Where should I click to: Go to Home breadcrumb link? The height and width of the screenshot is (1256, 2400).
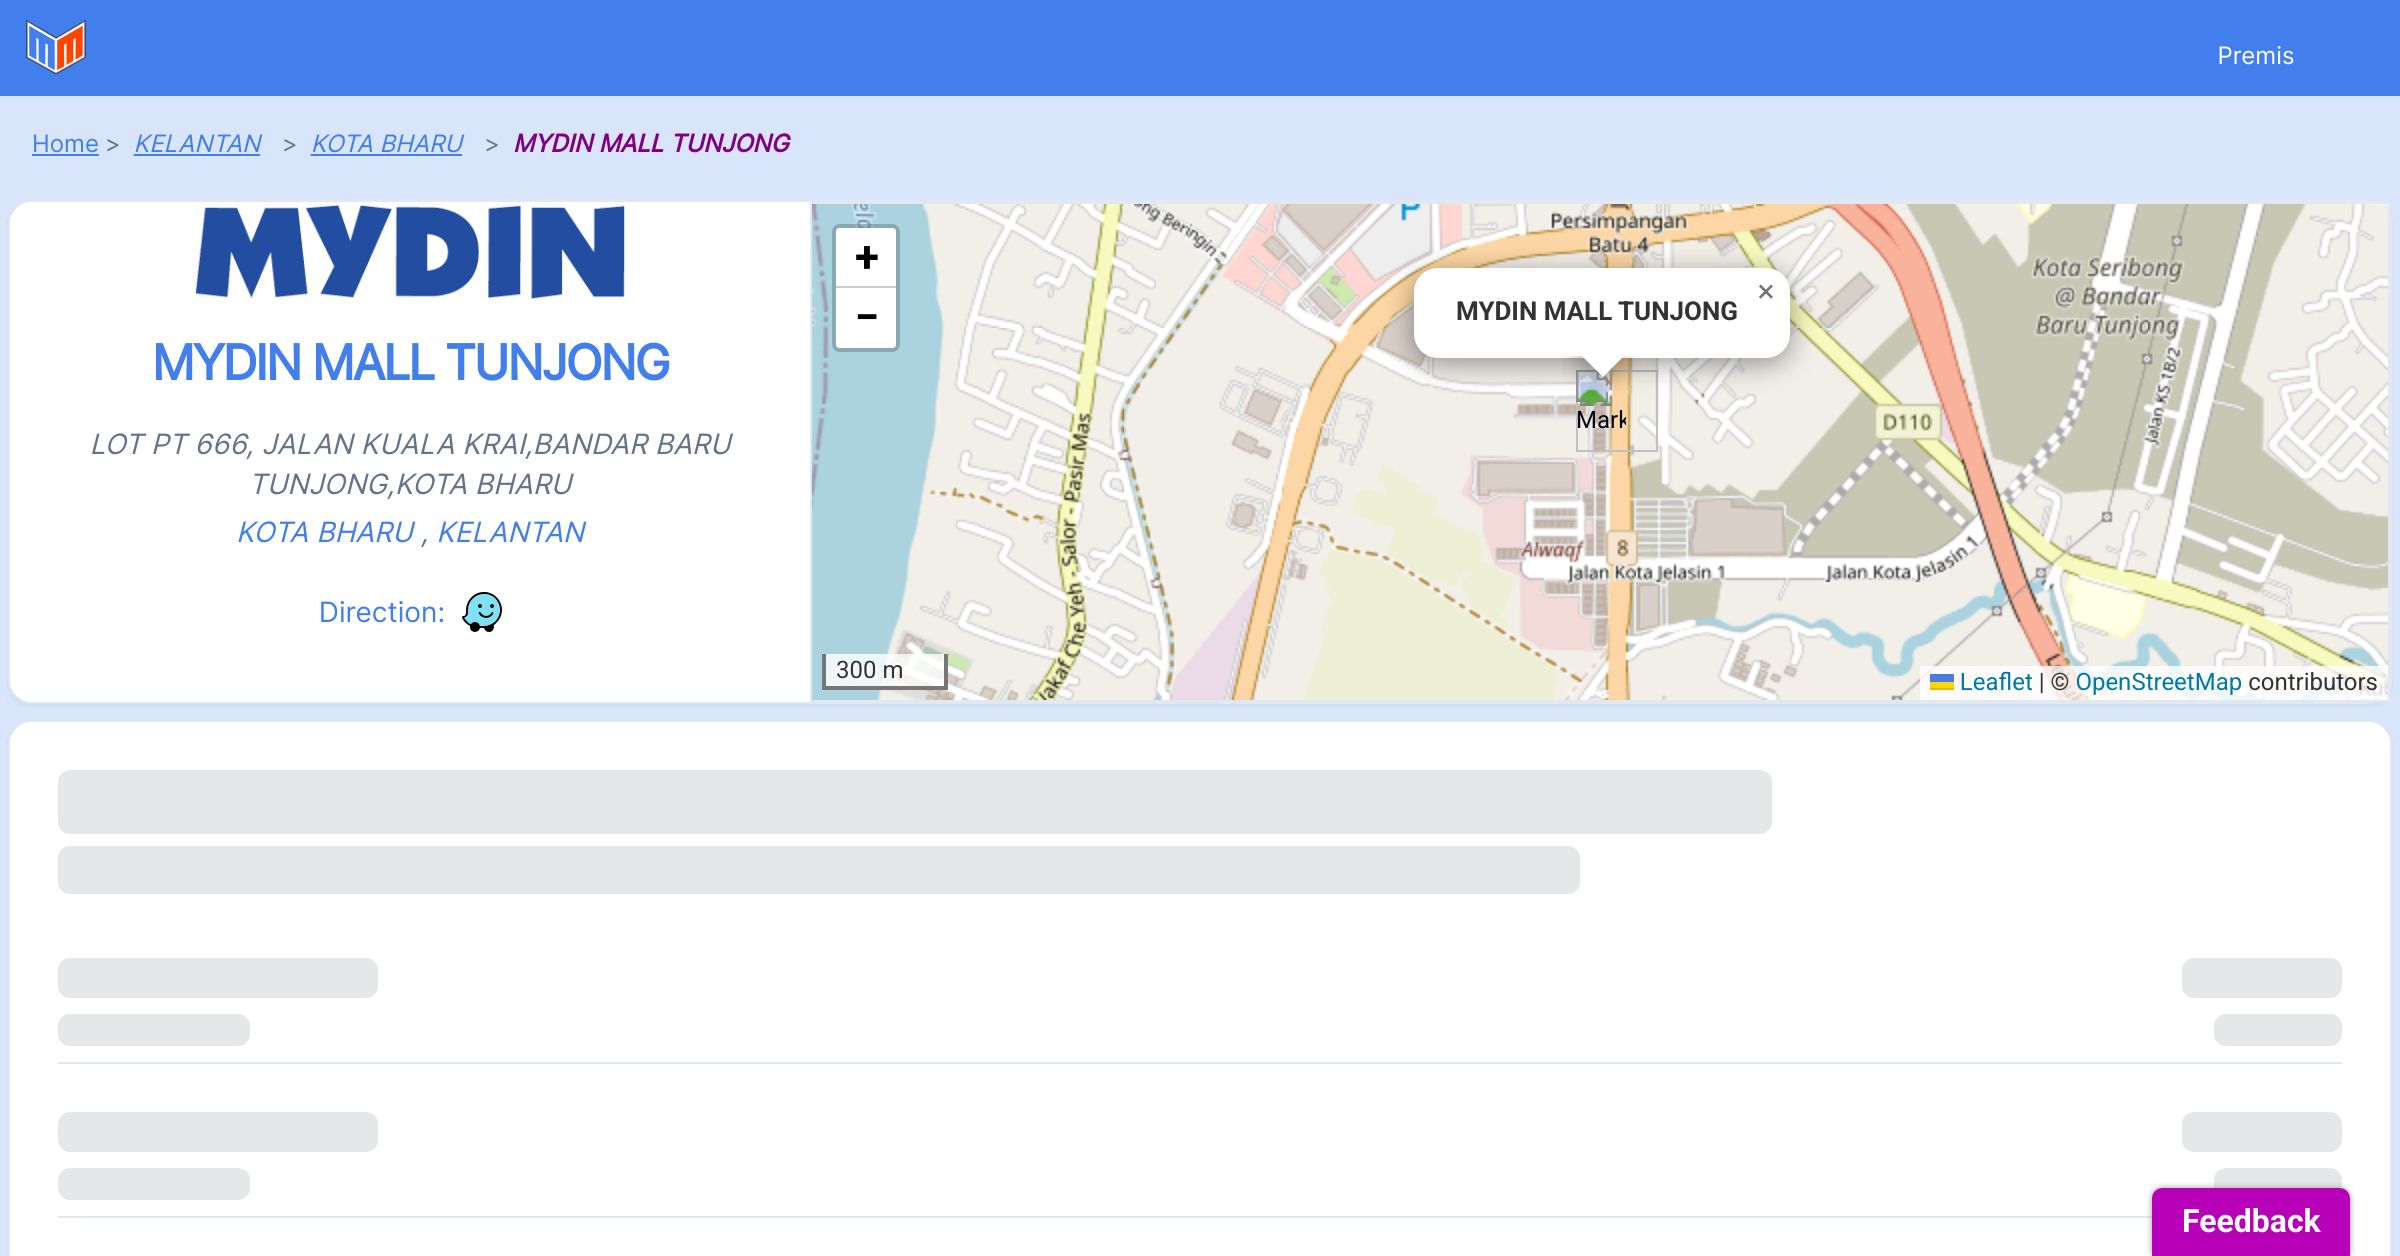click(x=65, y=144)
